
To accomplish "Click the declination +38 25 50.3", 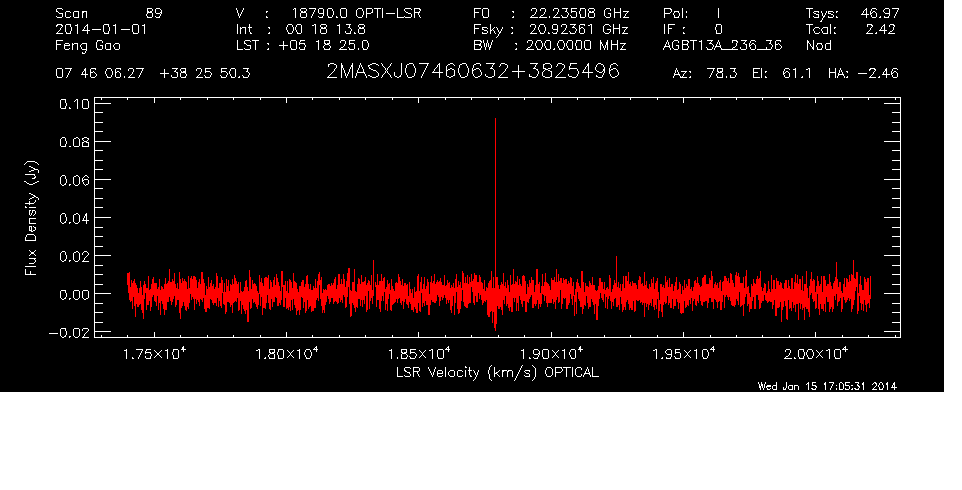I will click(204, 74).
